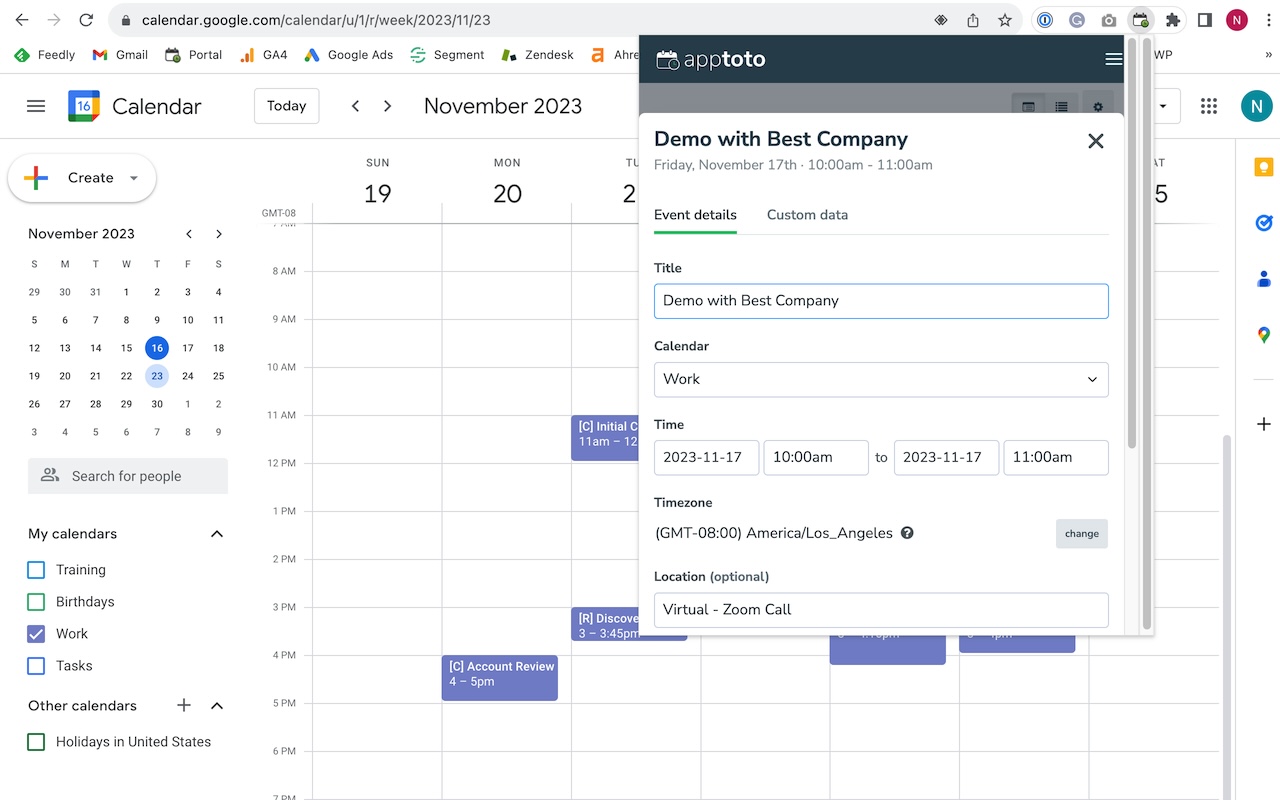
Task: Go to next week arrow
Action: 388,106
